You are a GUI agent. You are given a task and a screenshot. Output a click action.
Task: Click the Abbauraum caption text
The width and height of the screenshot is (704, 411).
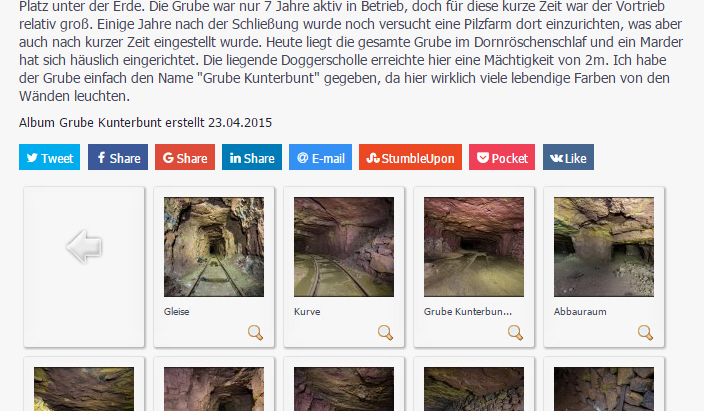point(580,311)
